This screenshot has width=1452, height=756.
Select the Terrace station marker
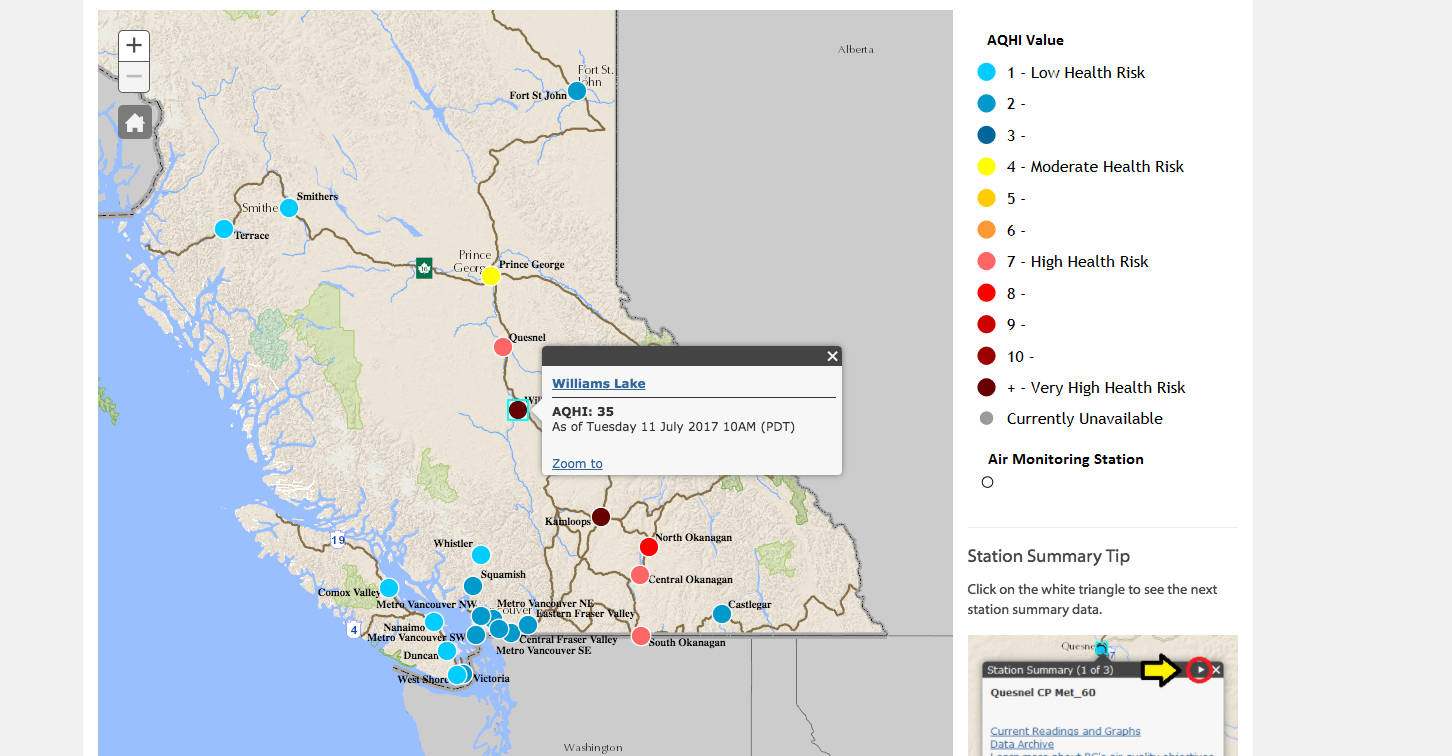pyautogui.click(x=224, y=229)
